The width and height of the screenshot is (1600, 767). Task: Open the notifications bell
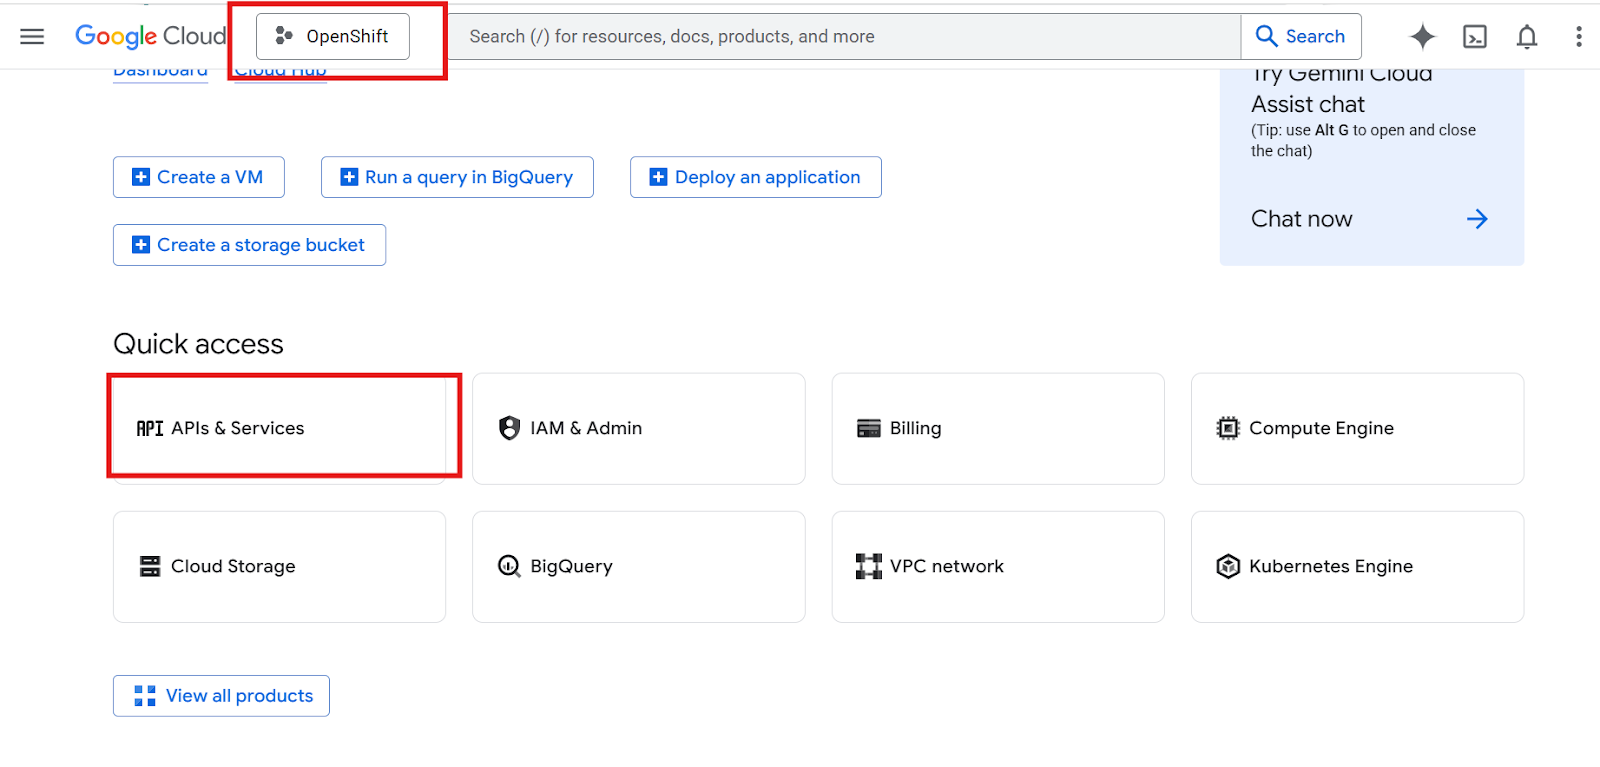pos(1526,37)
